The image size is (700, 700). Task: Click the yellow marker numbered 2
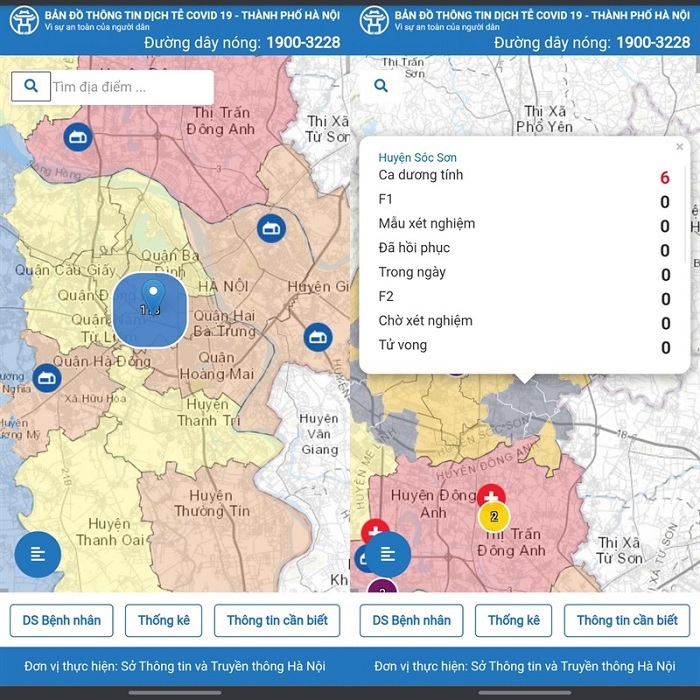[494, 517]
